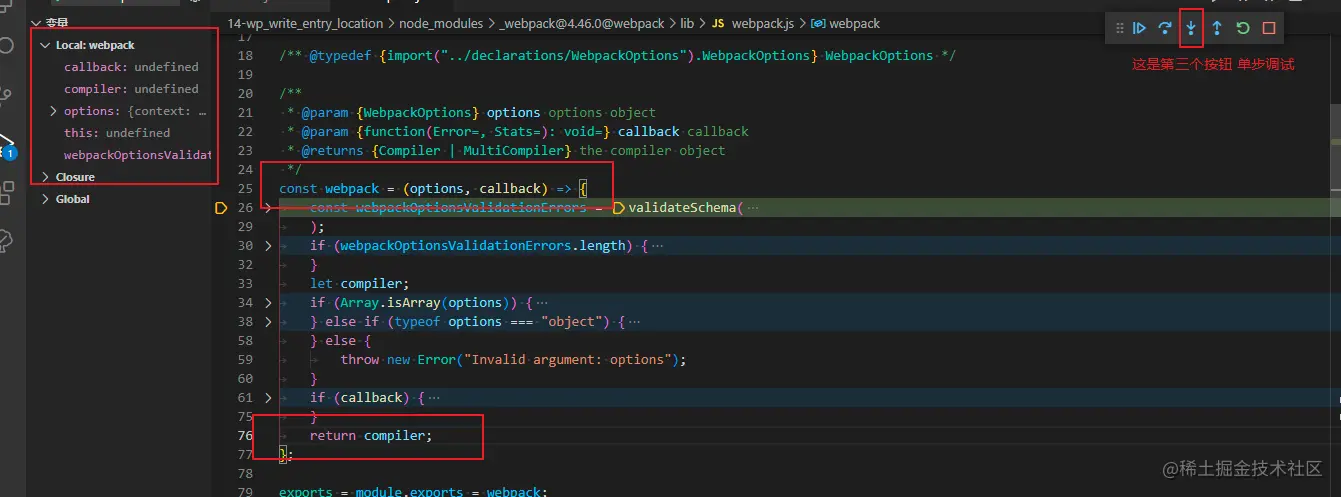
Task: Unfold the code block at line 34
Action: click(268, 303)
